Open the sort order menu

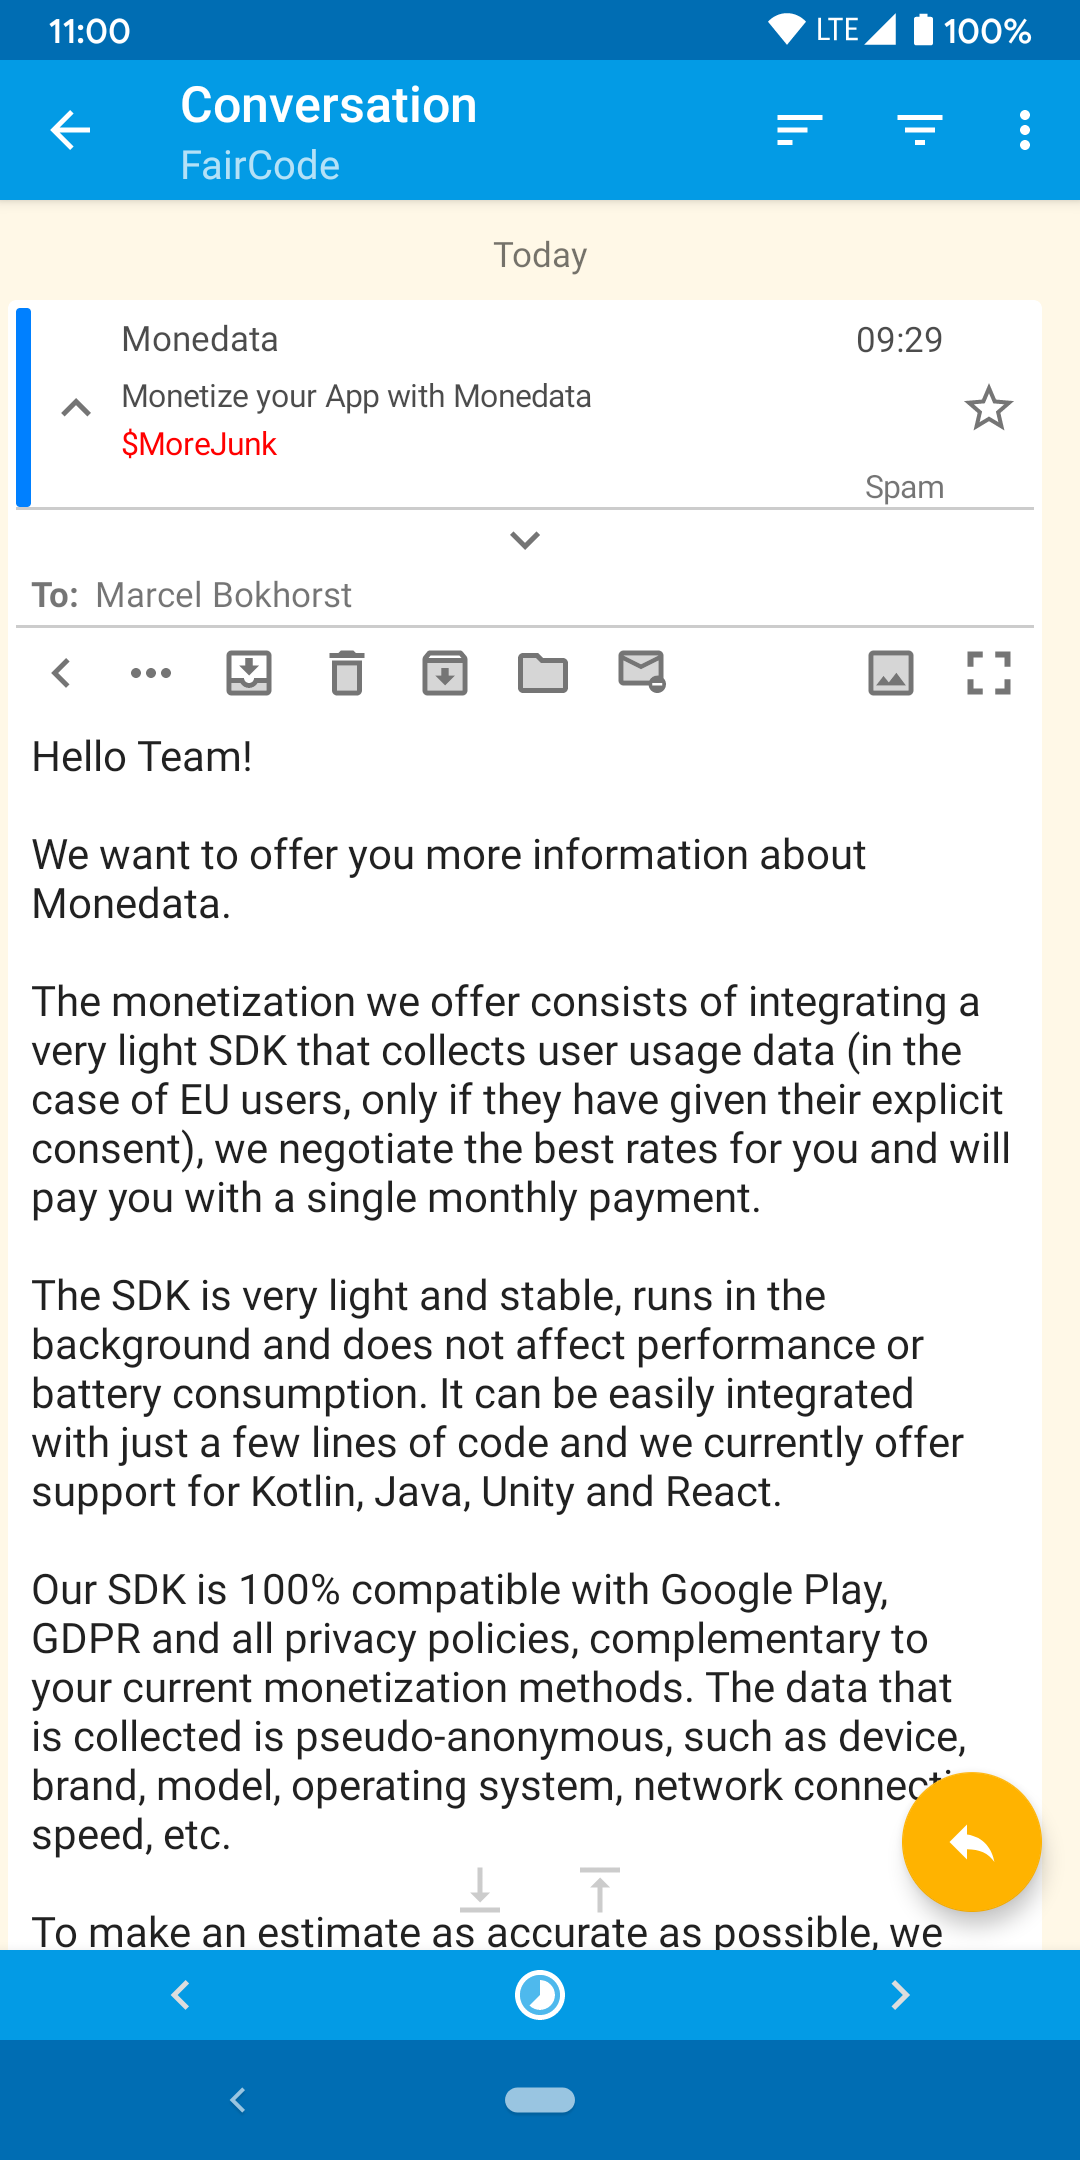pos(799,130)
